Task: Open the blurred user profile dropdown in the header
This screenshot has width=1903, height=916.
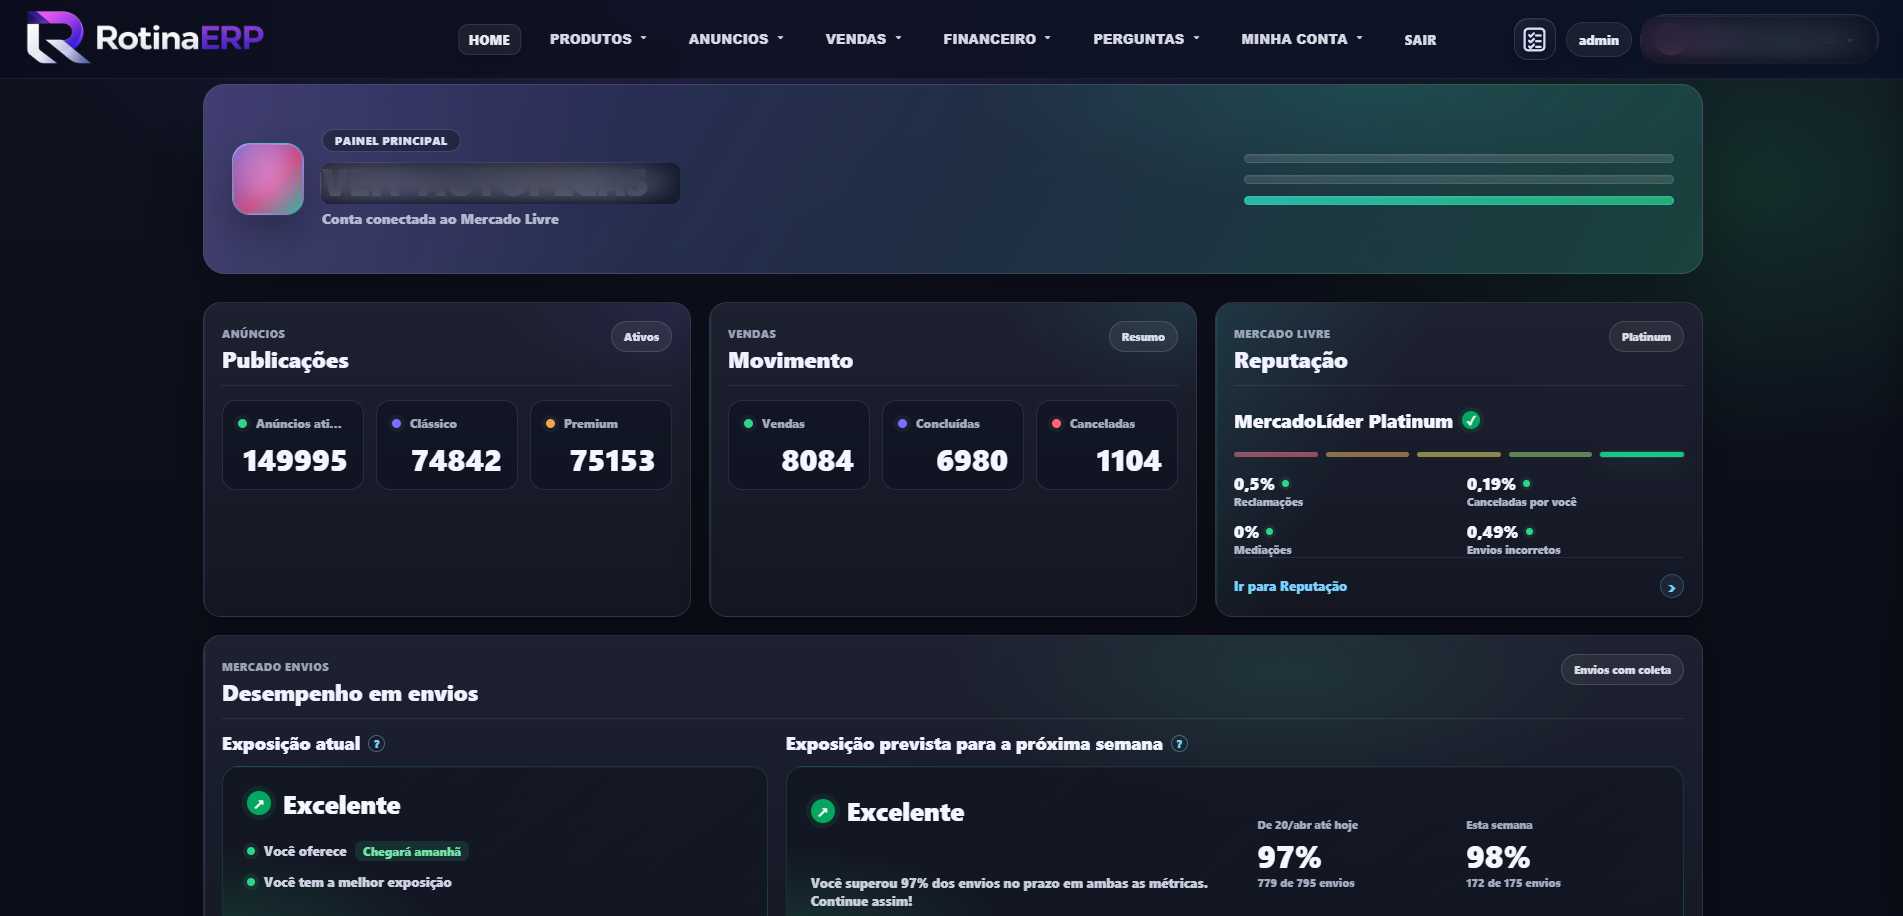Action: [x=1759, y=40]
